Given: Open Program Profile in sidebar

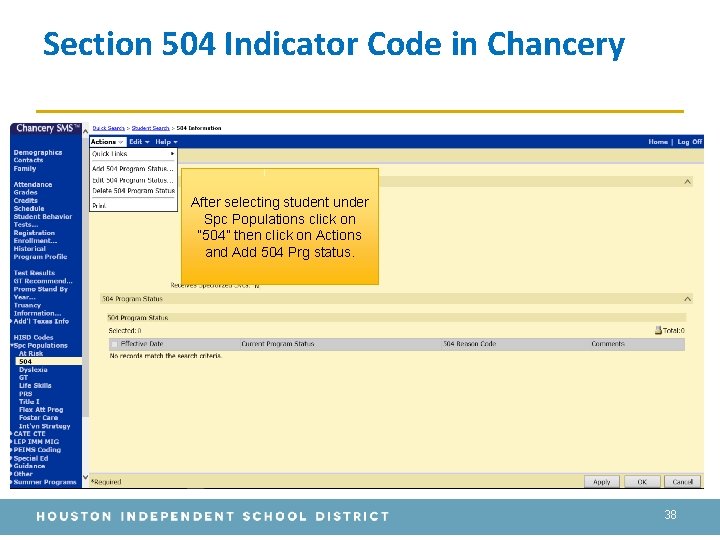Looking at the screenshot, I should 40,257.
